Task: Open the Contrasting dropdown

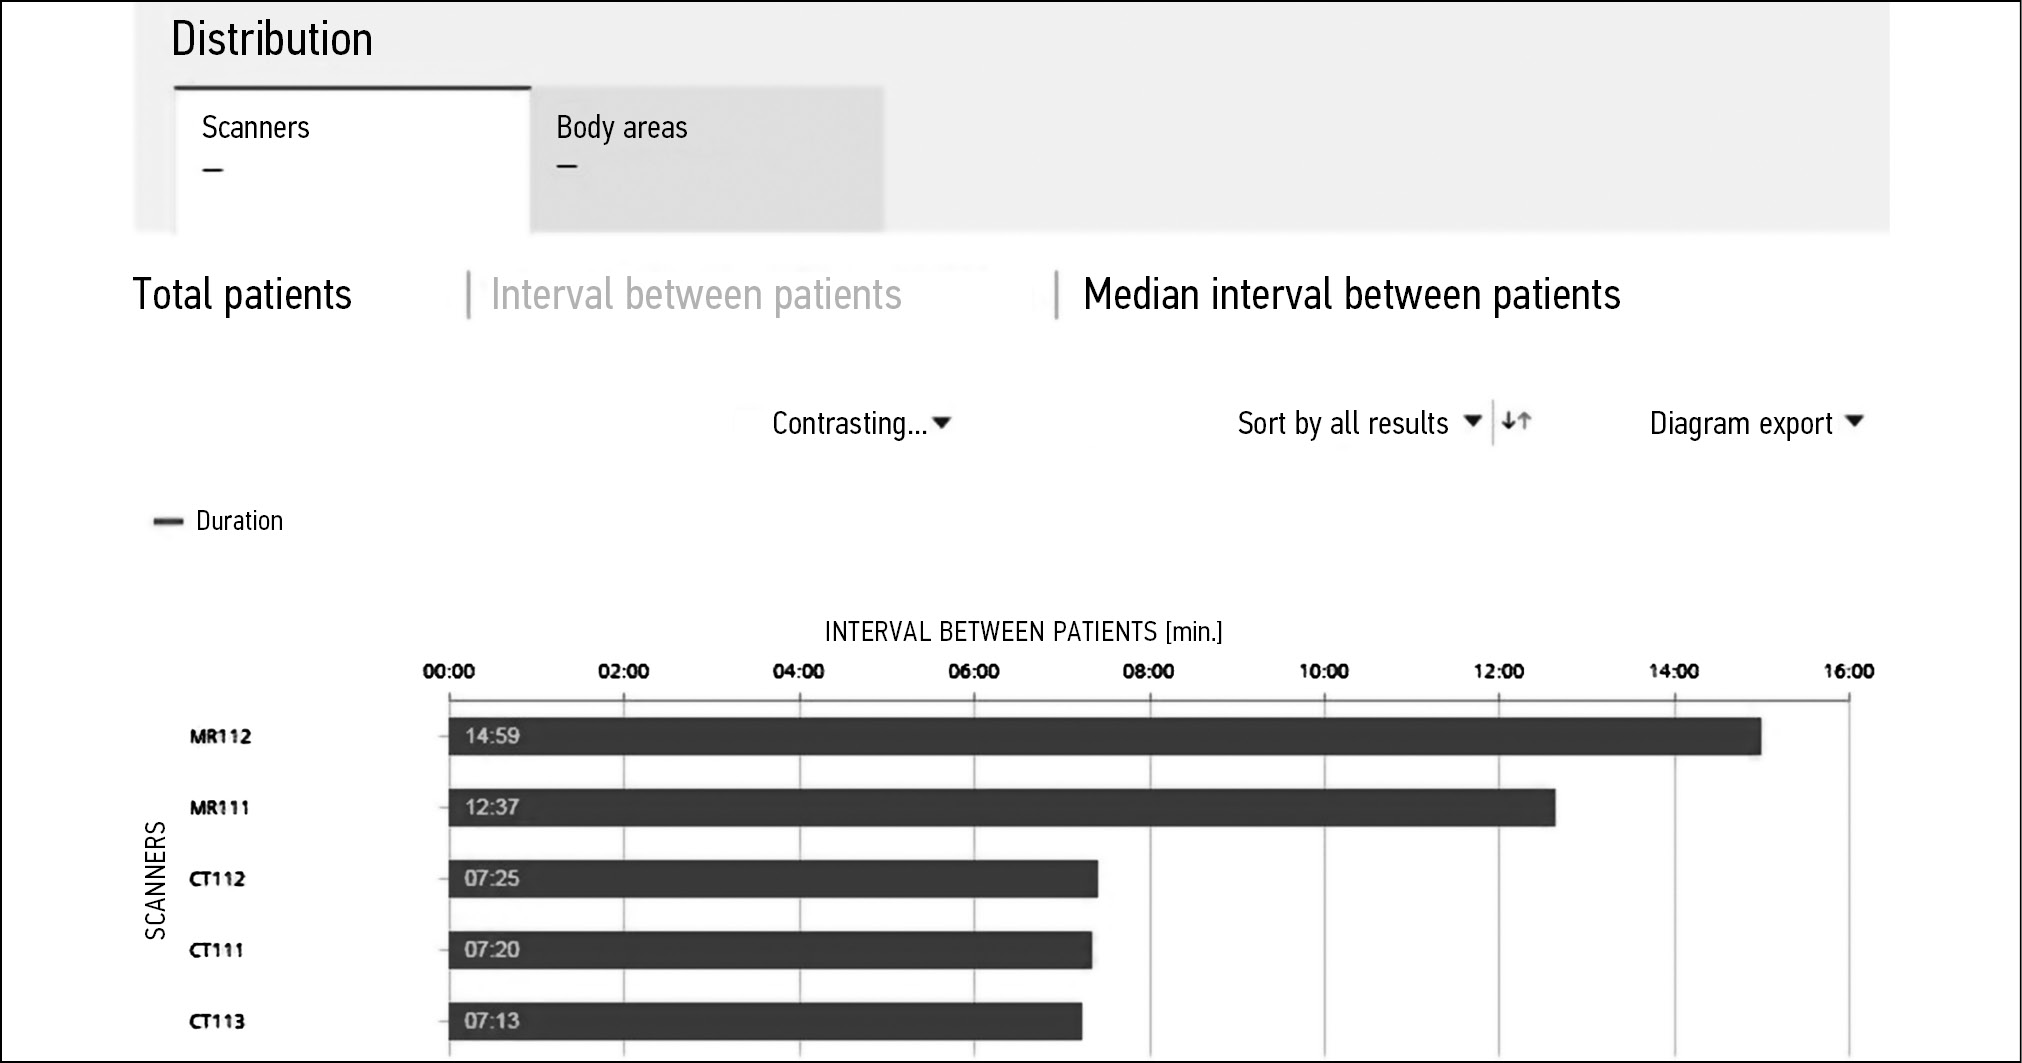Action: tap(860, 423)
